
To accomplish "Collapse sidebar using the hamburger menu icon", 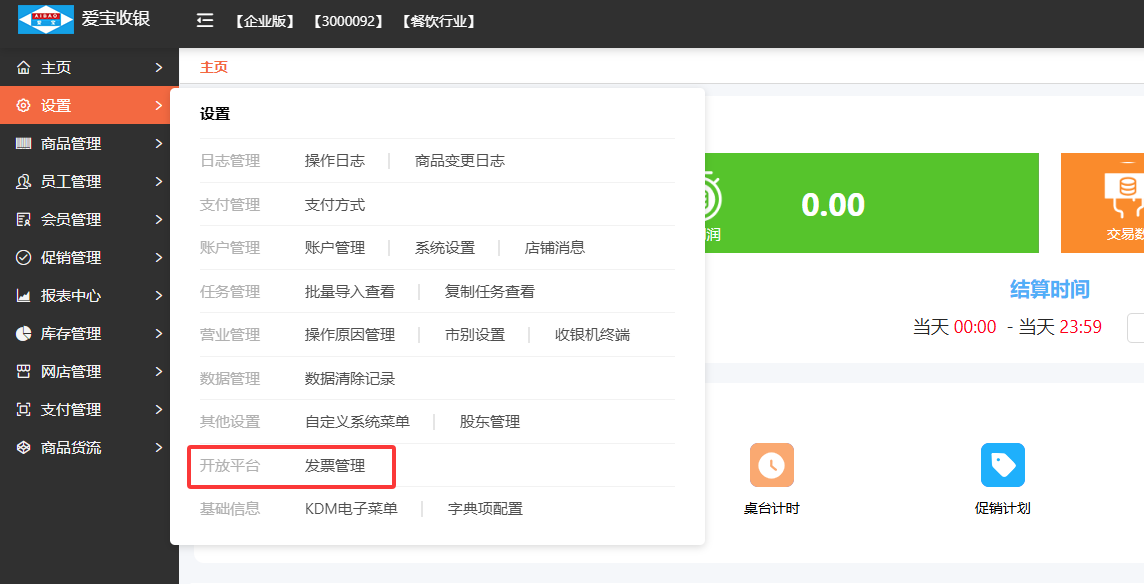I will (205, 20).
